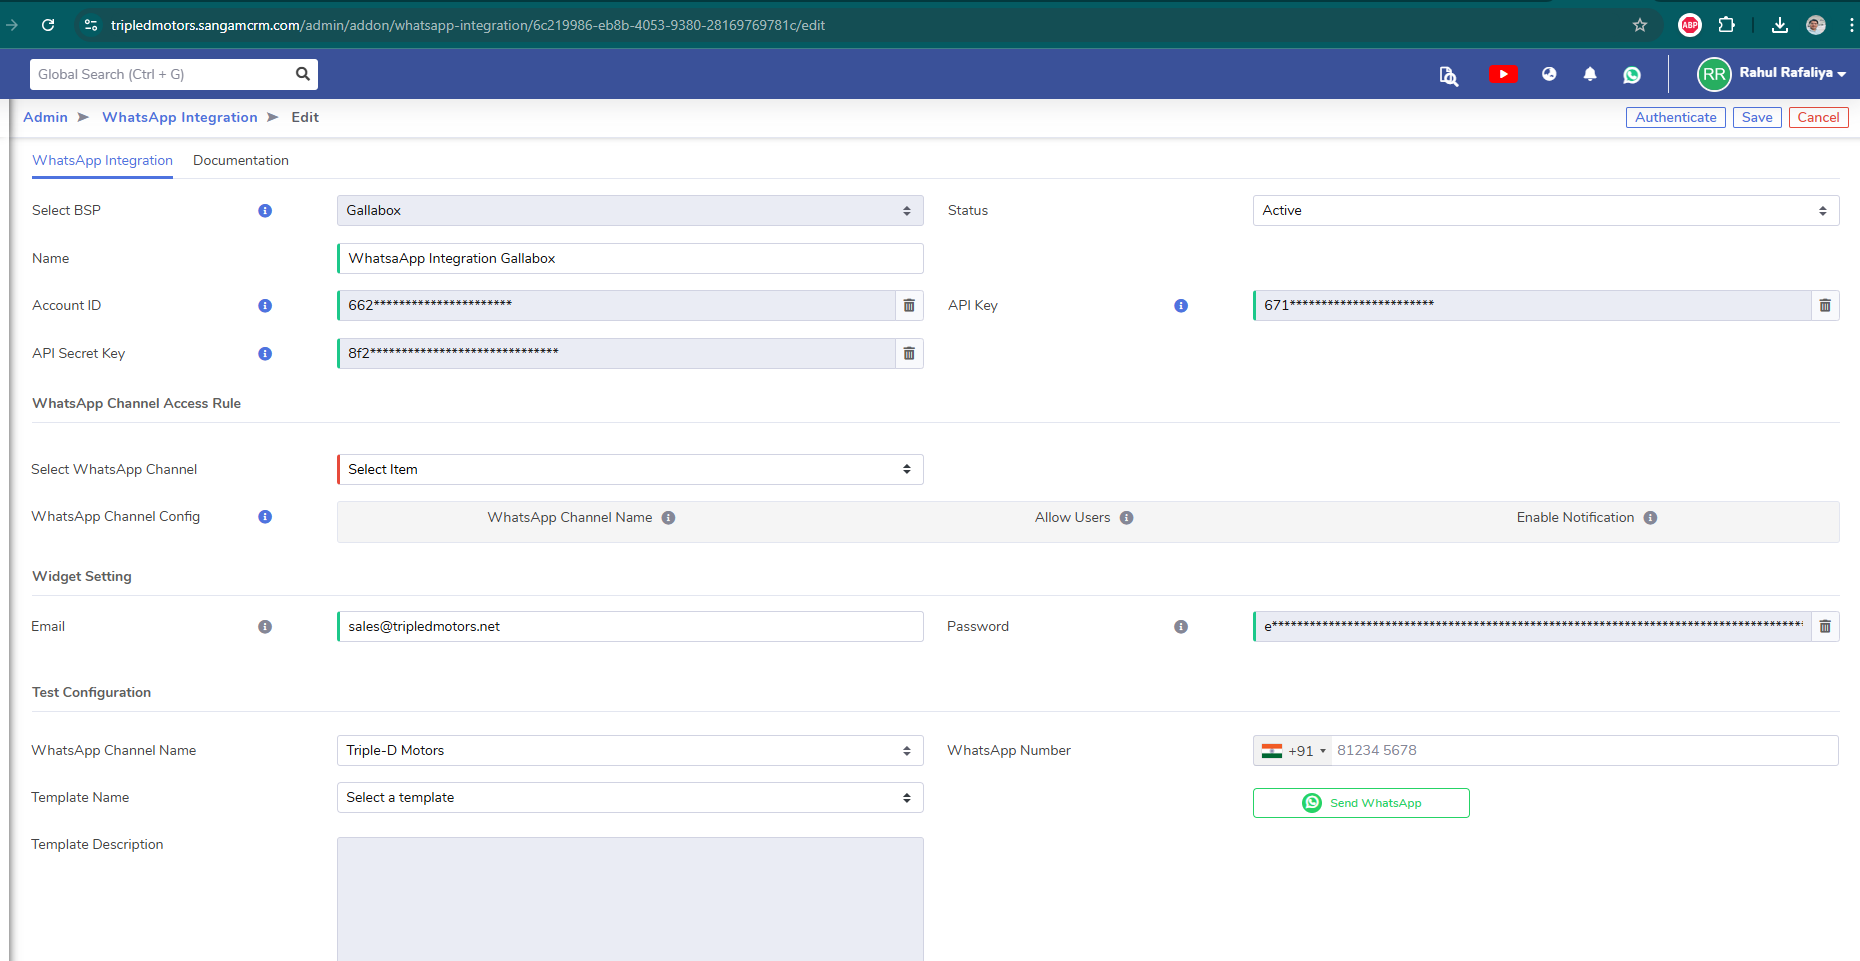Image resolution: width=1860 pixels, height=961 pixels.
Task: Click the Save button
Action: [x=1757, y=118]
